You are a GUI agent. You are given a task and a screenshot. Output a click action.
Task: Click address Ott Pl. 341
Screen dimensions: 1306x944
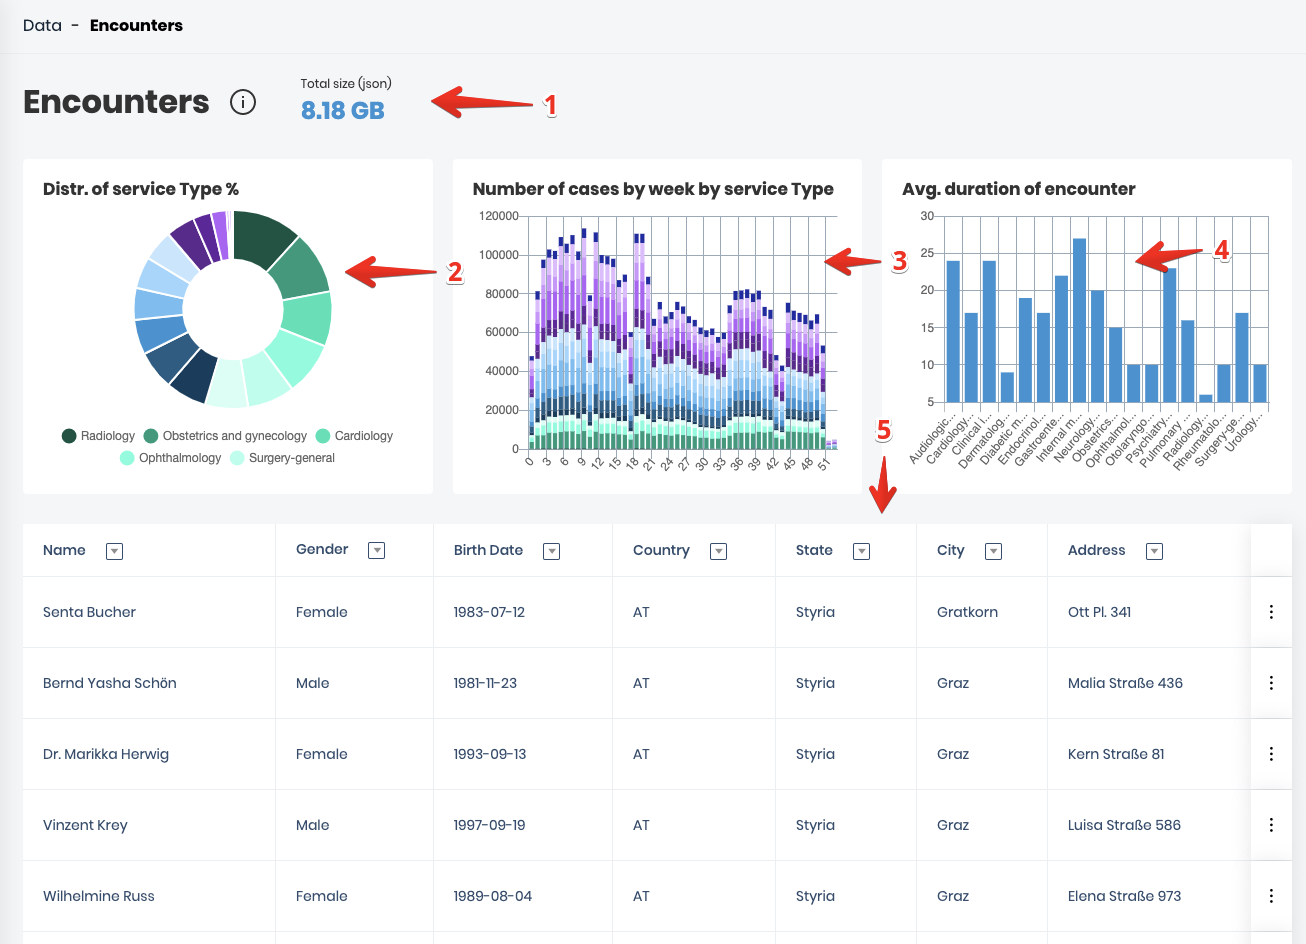[1099, 612]
